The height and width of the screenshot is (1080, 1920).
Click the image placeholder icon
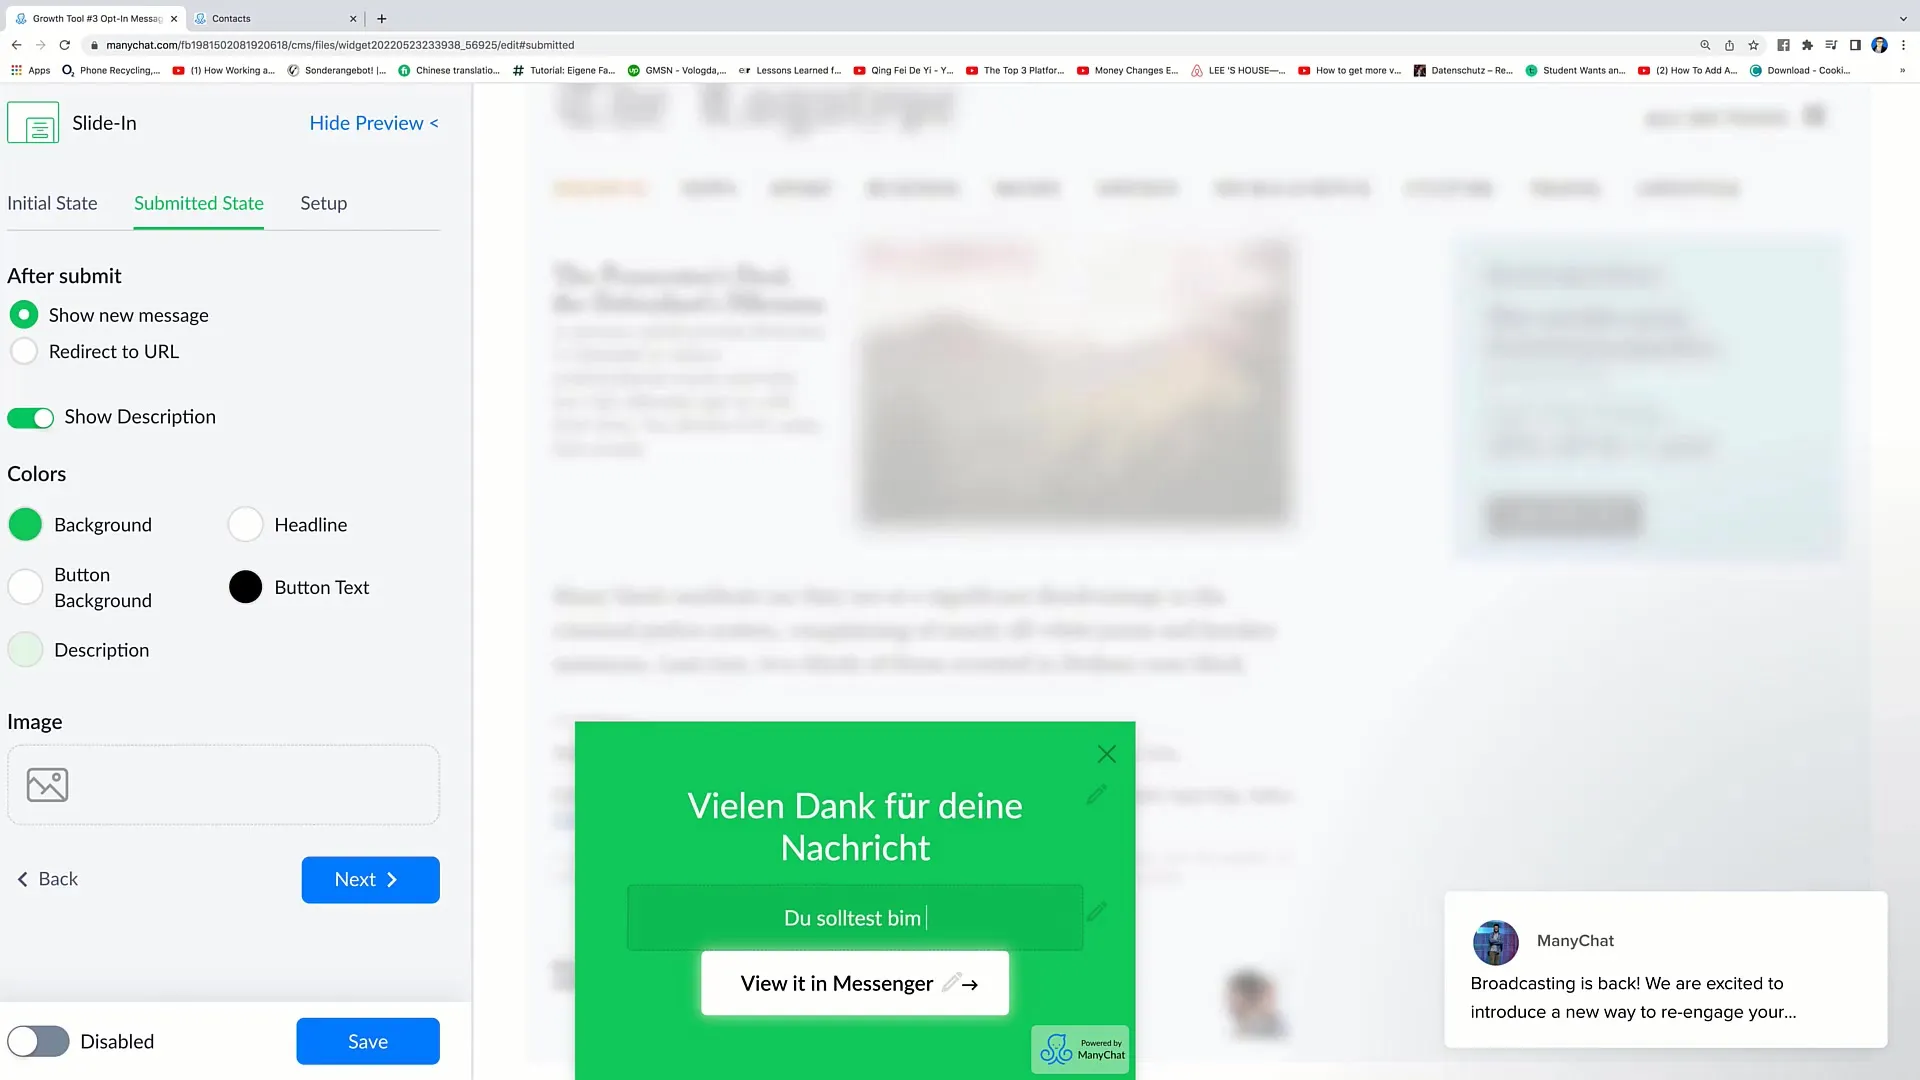[46, 783]
